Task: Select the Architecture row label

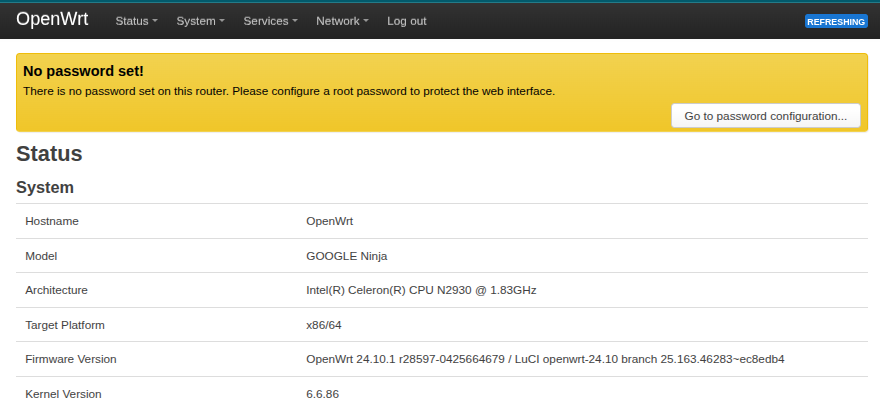Action: tap(56, 290)
